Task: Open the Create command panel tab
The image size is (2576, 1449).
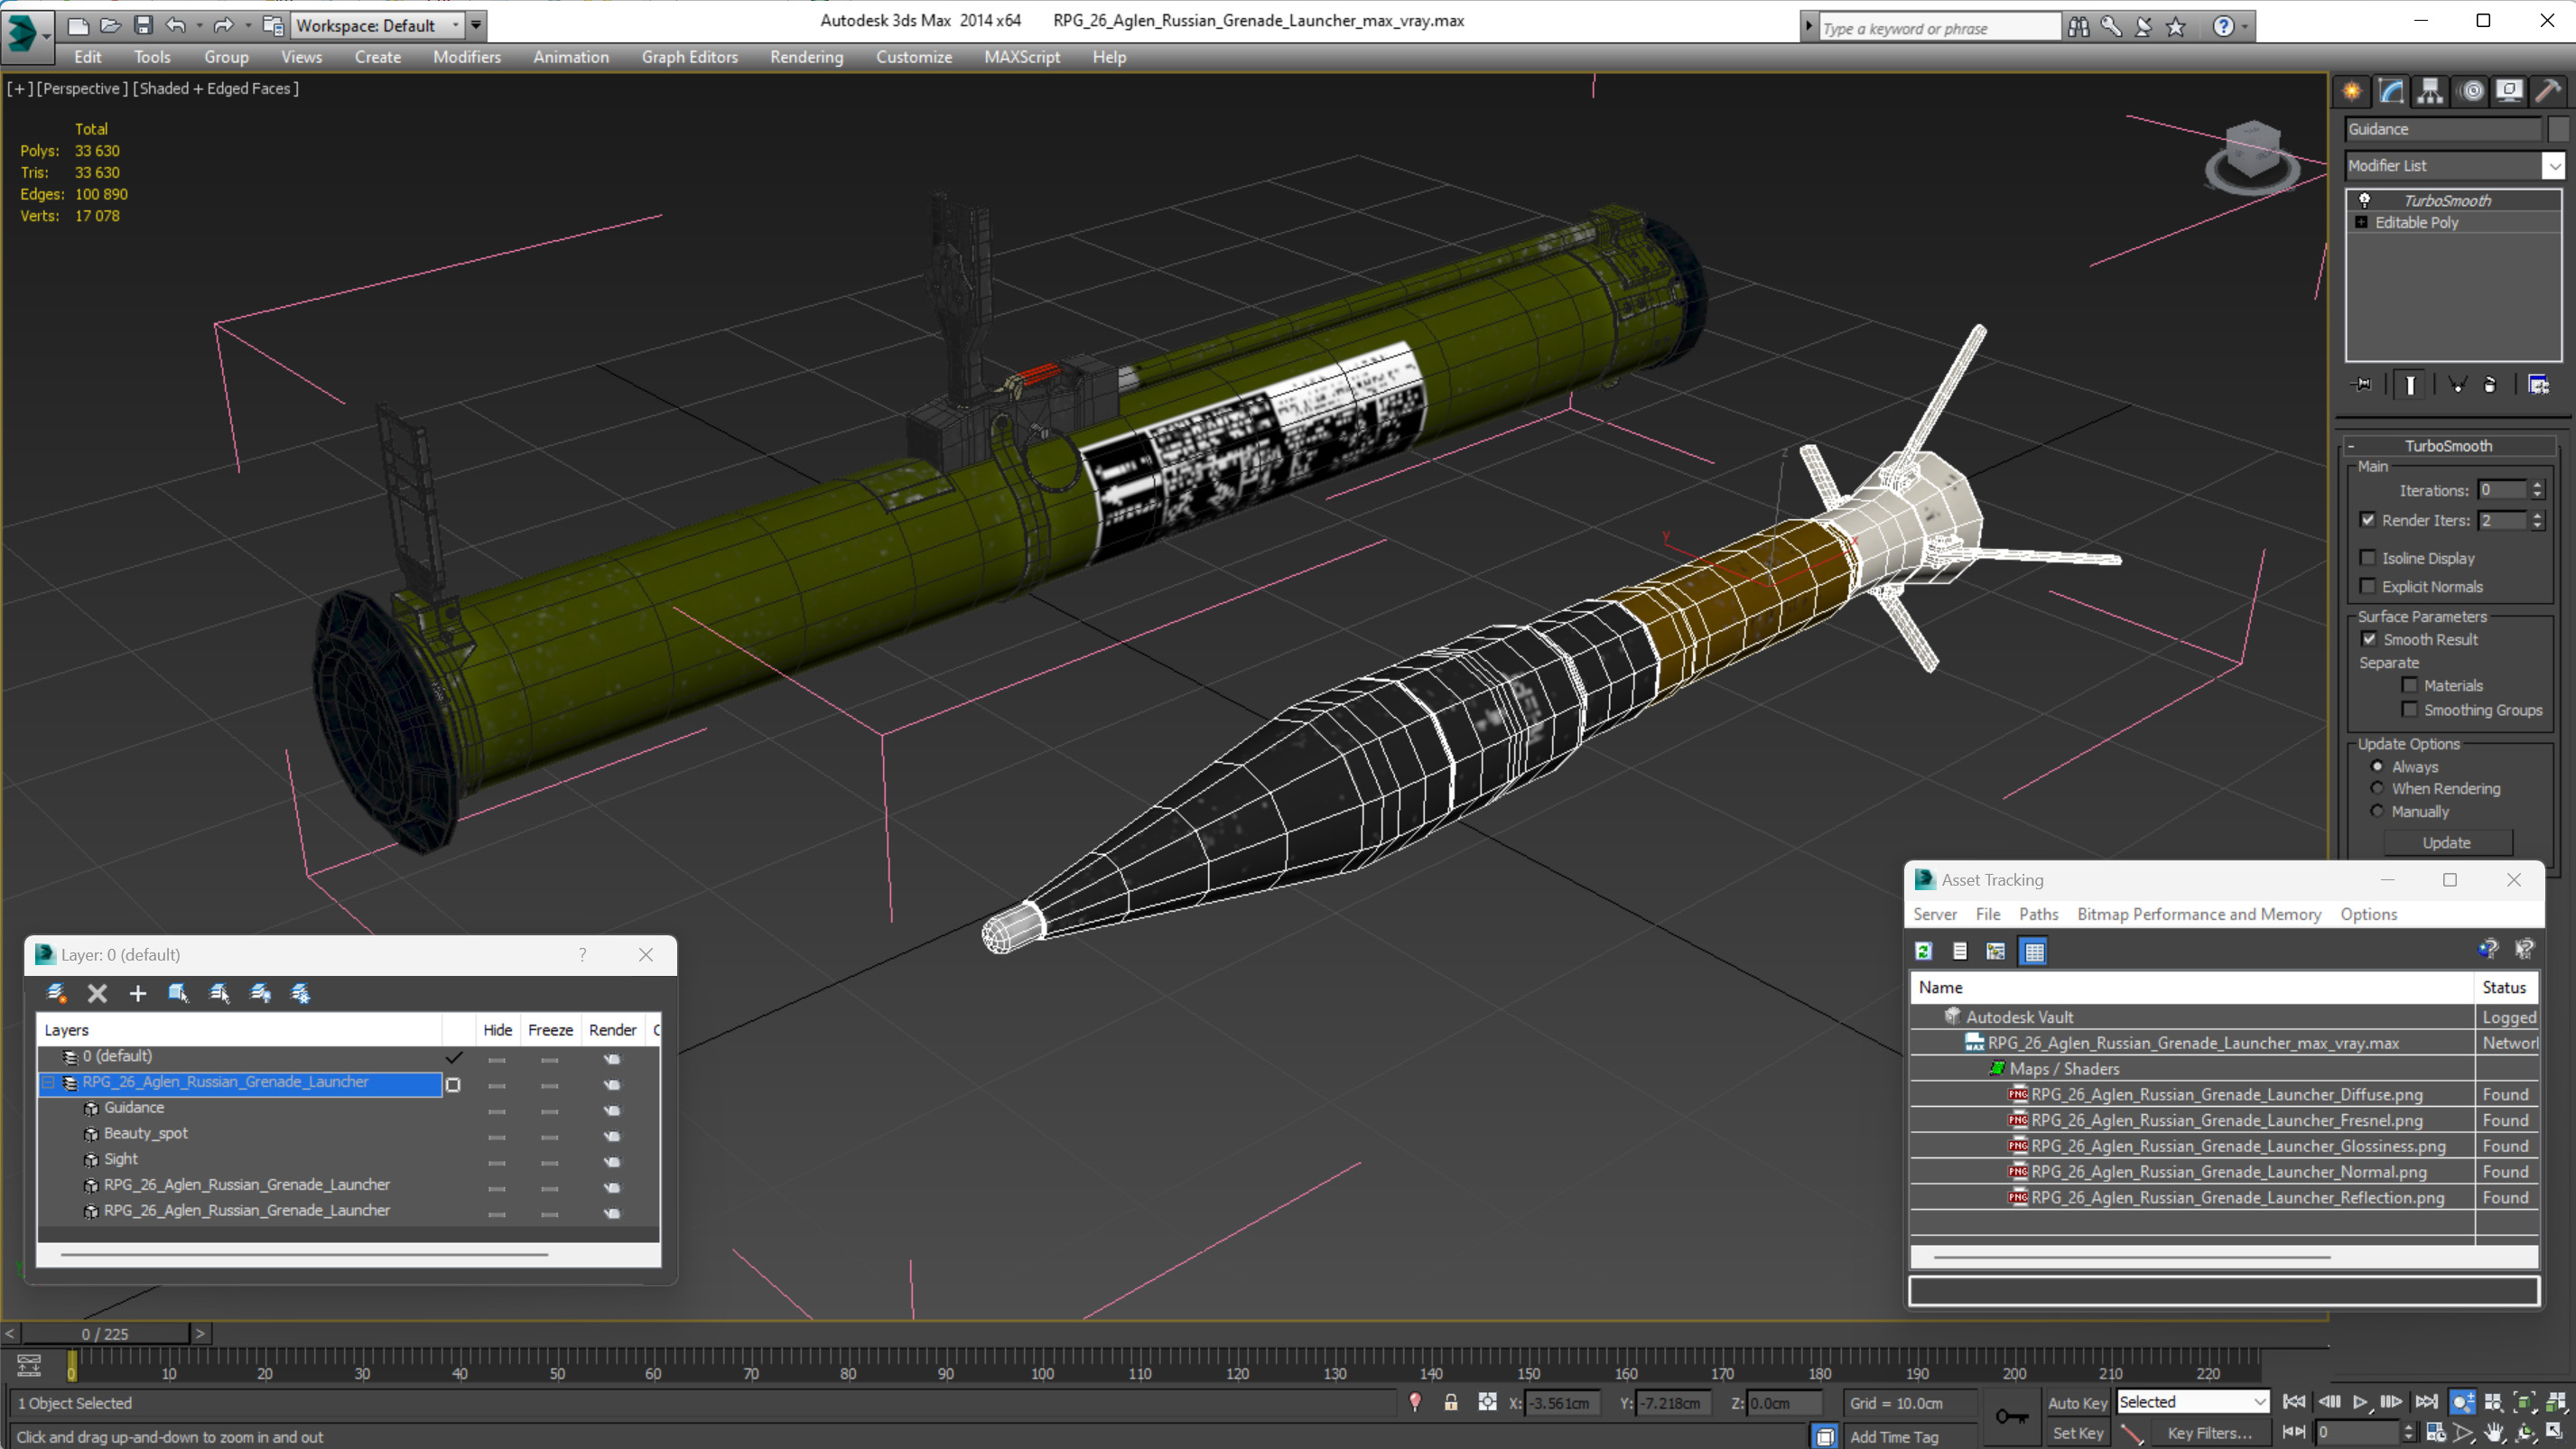Action: click(x=2352, y=91)
